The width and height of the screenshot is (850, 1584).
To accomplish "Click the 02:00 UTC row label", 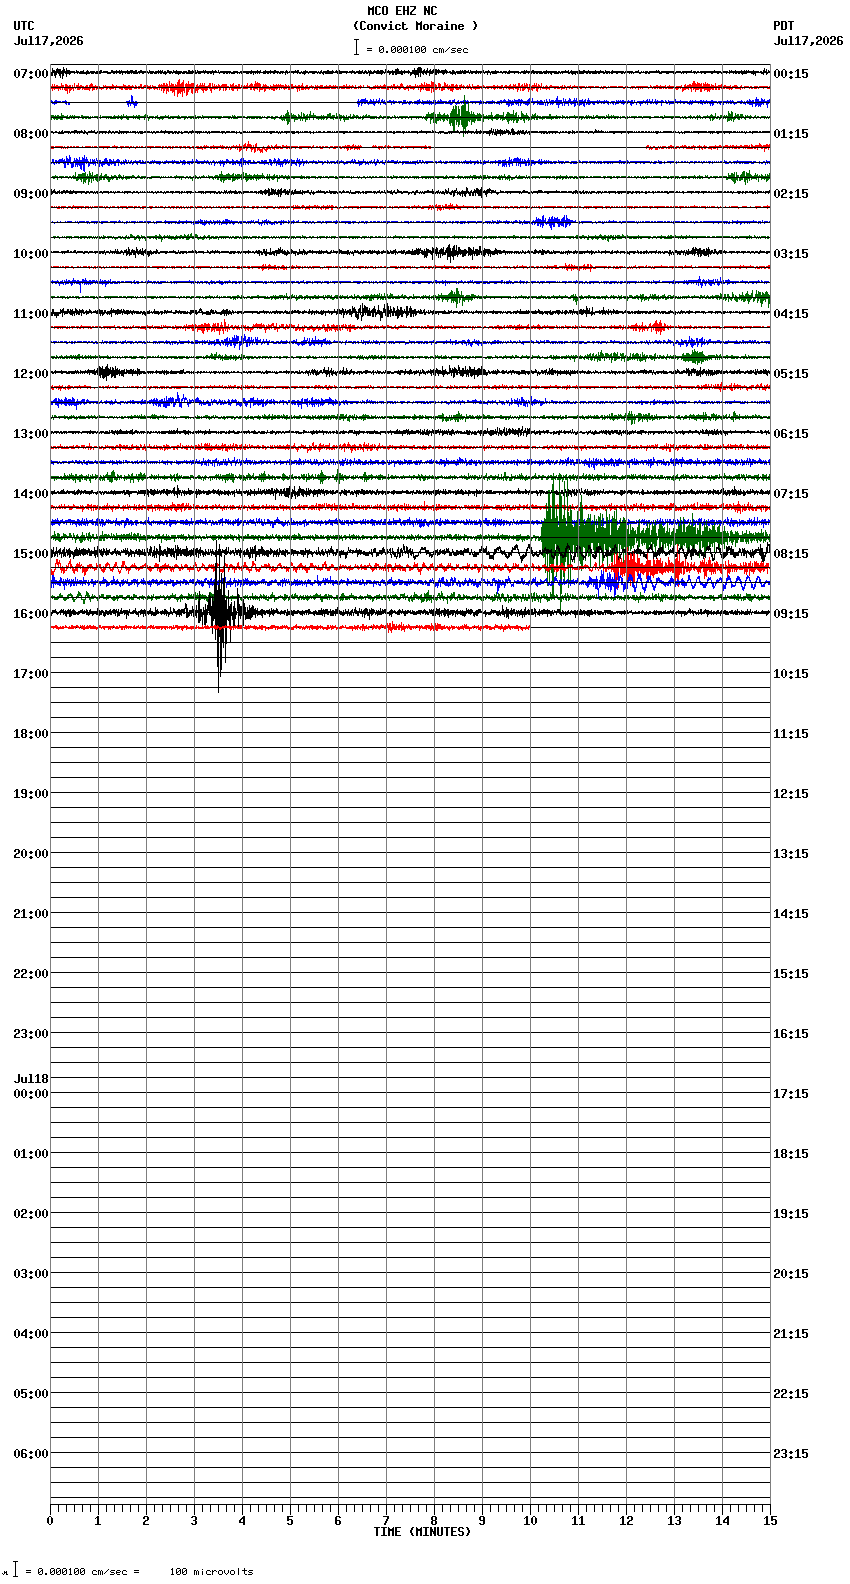I will point(31,1214).
